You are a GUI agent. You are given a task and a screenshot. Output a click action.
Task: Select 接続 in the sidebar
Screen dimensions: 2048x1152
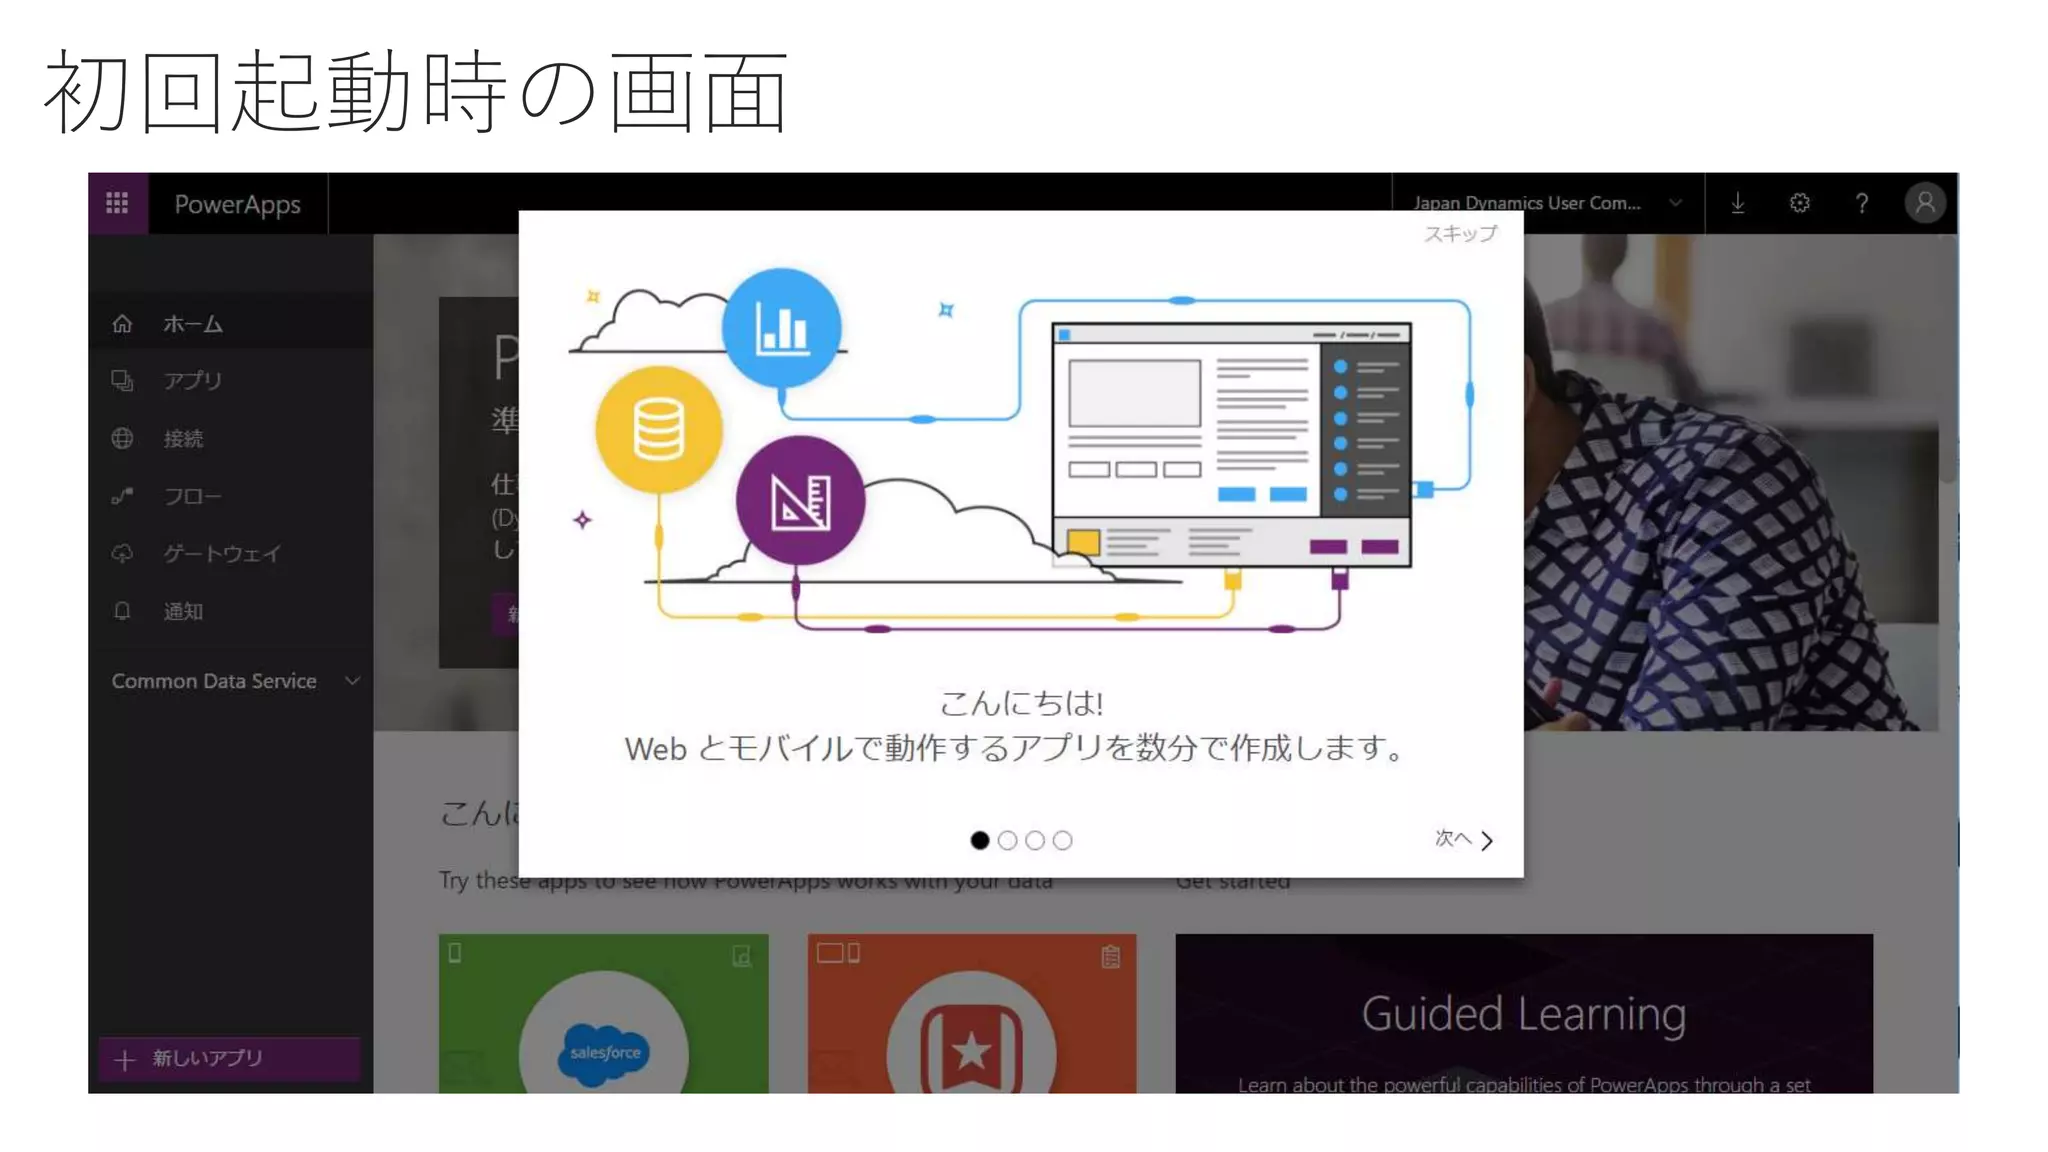pyautogui.click(x=231, y=438)
